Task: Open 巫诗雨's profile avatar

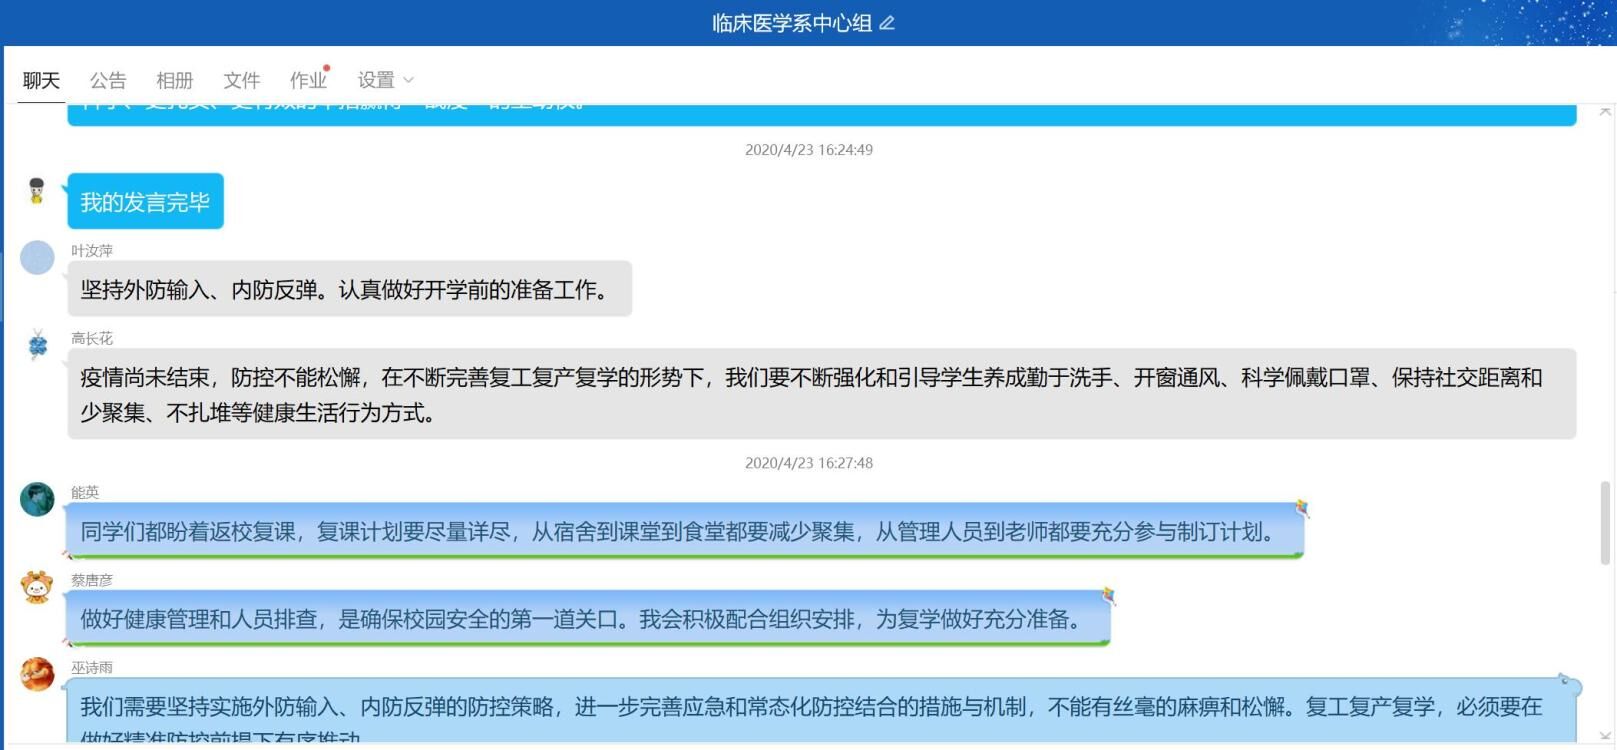Action: coord(37,674)
